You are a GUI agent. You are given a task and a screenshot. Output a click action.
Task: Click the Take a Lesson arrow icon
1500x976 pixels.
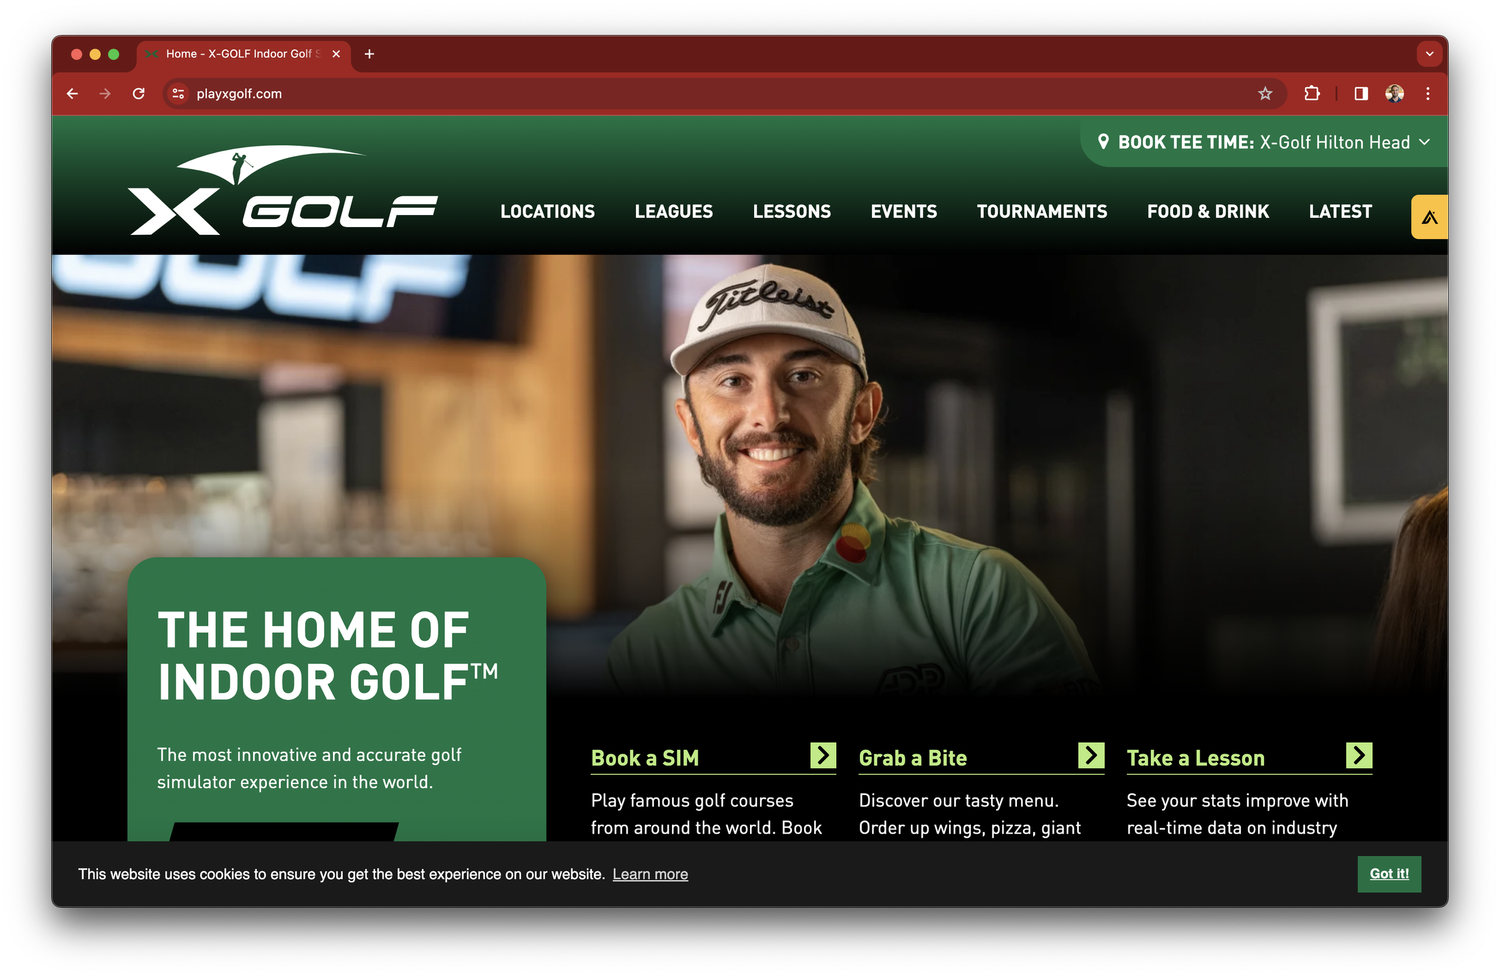[x=1359, y=756]
